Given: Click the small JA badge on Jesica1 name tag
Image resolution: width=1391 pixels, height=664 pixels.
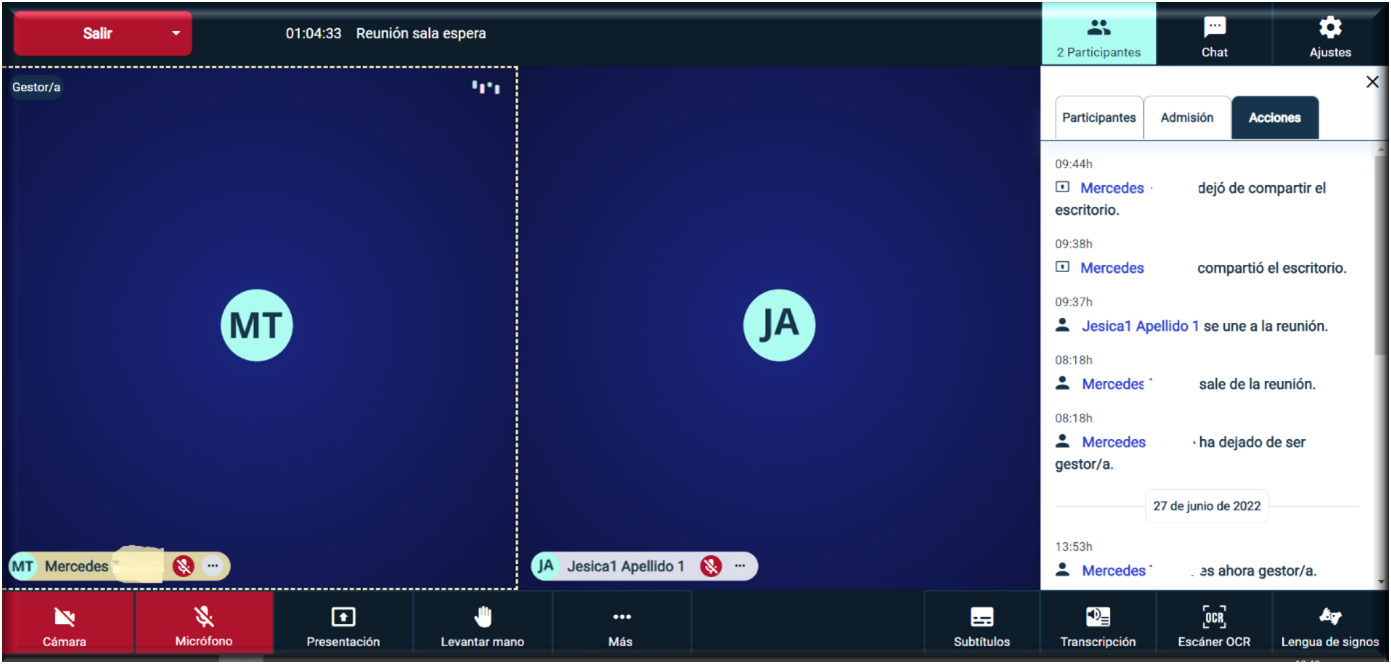Looking at the screenshot, I should [545, 566].
